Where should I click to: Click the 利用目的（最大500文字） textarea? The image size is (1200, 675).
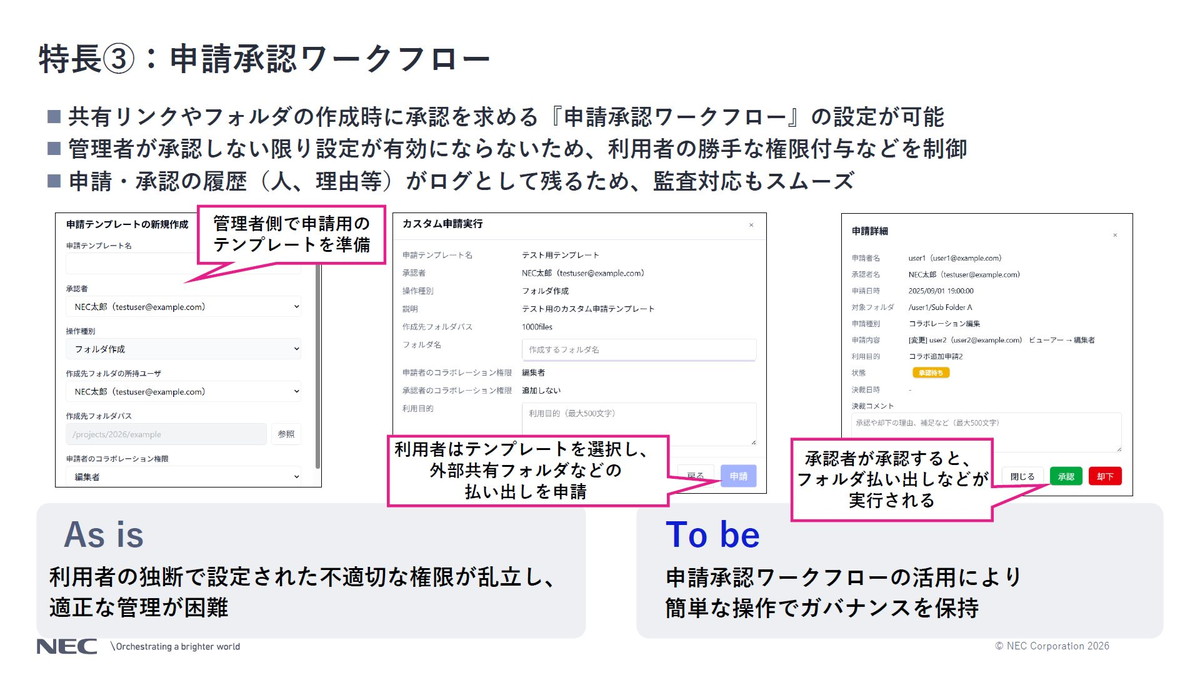click(639, 424)
